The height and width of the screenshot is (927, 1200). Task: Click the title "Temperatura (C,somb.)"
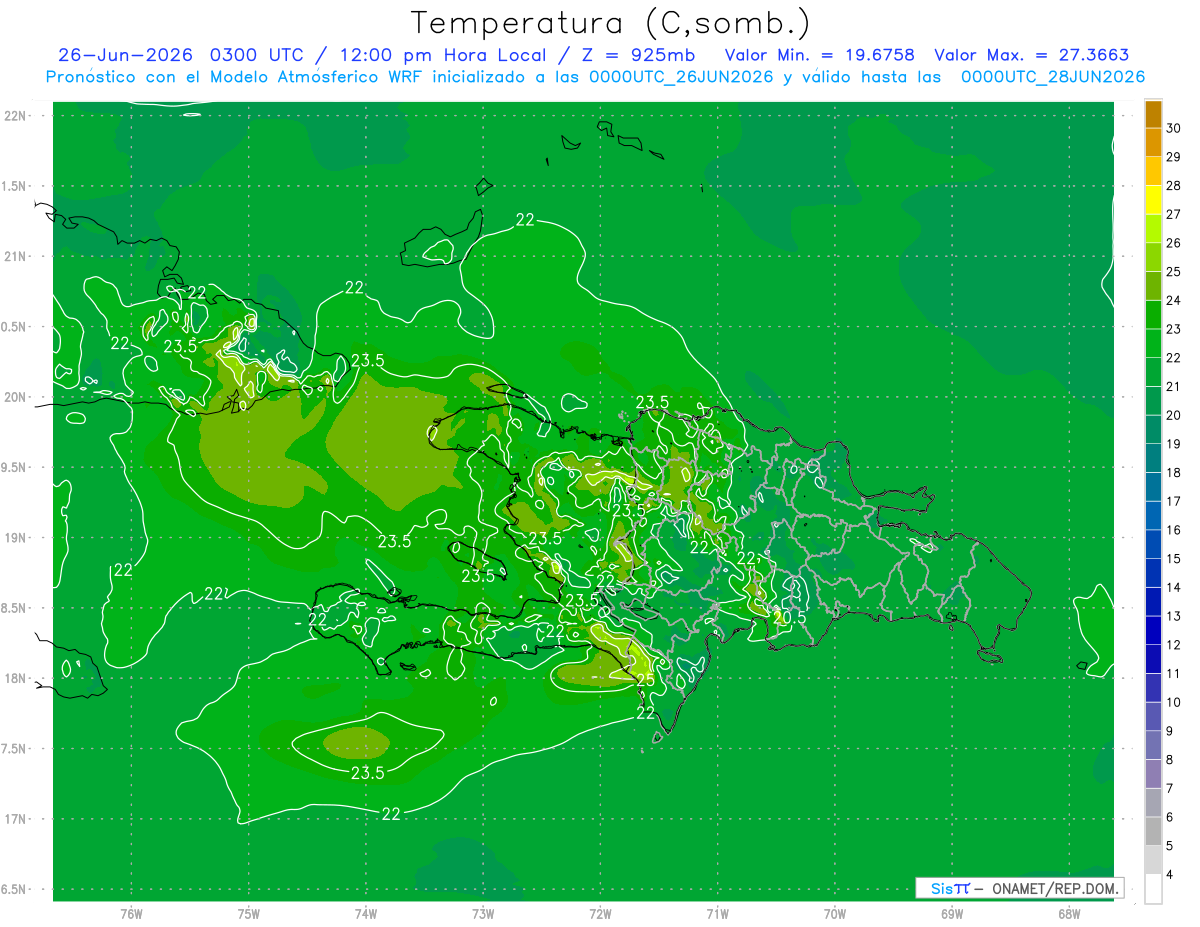tap(610, 23)
